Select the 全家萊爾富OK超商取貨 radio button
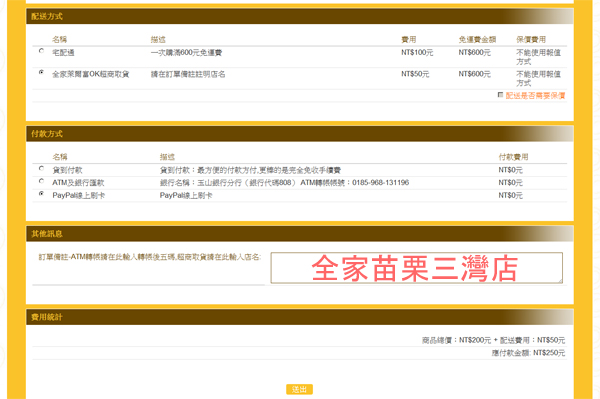Viewport: 600px width, 399px height. (x=41, y=72)
